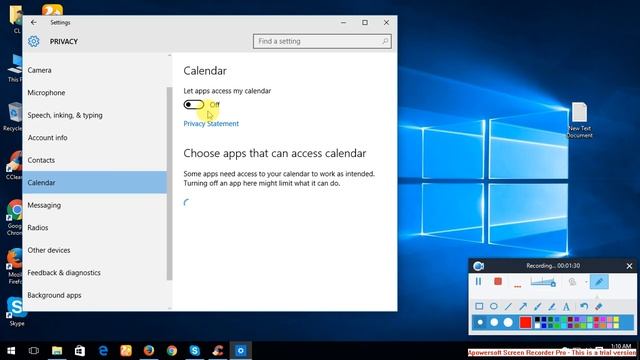This screenshot has width=640, height=360.
Task: Select the Skype desktop shortcut
Action: (17, 312)
